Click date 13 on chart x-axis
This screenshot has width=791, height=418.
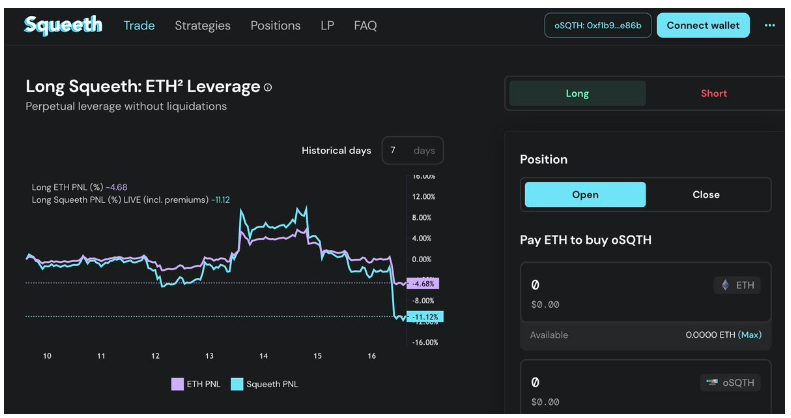(x=209, y=356)
